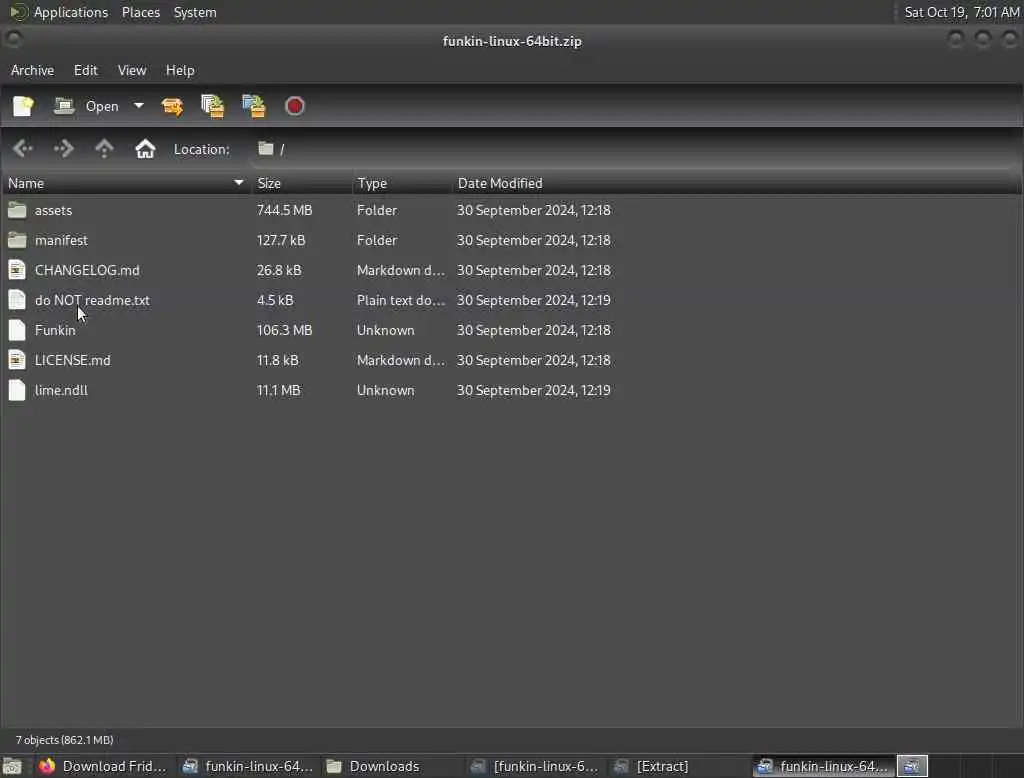
Task: Click the window menu icon at title bar left
Action: pos(13,41)
